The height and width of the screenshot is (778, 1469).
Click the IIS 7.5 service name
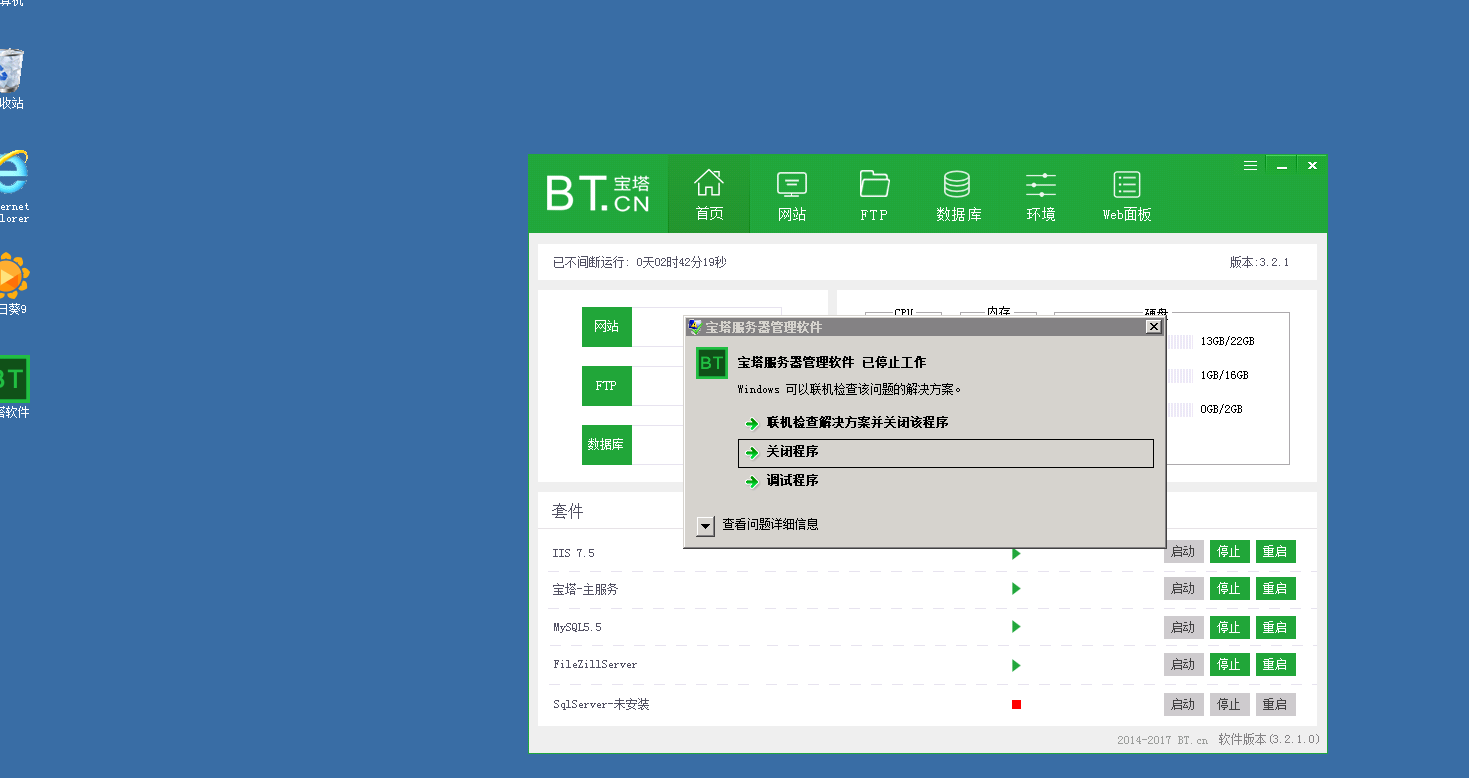(574, 553)
